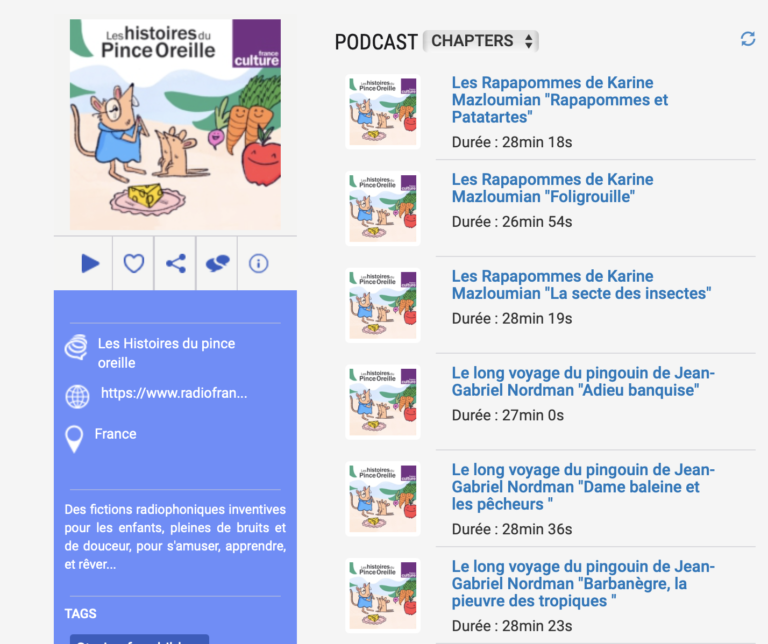The width and height of the screenshot is (768, 644).
Task: Click the globe website icon
Action: [77, 396]
